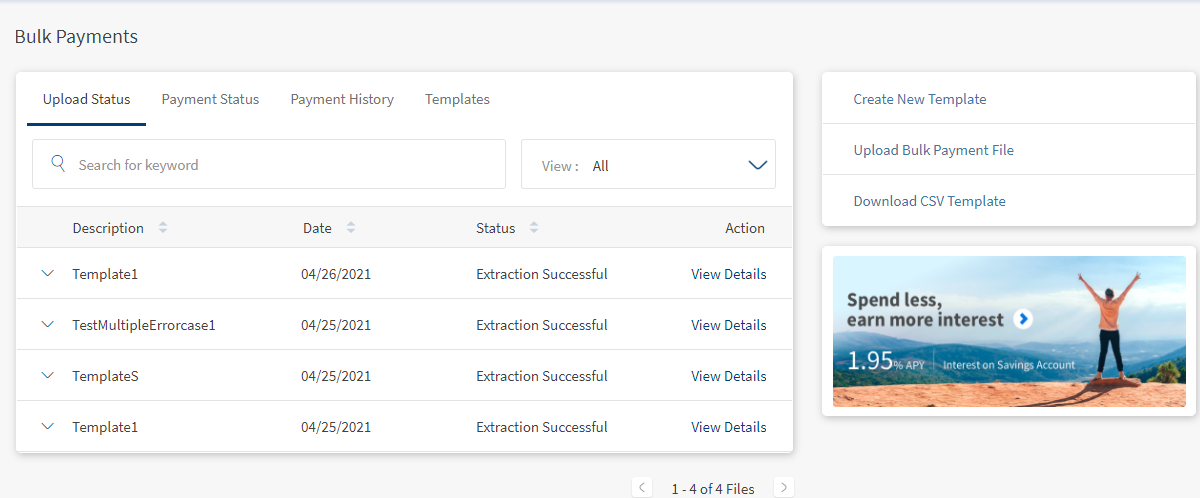
Task: Sort by Status column arrows
Action: coord(534,228)
